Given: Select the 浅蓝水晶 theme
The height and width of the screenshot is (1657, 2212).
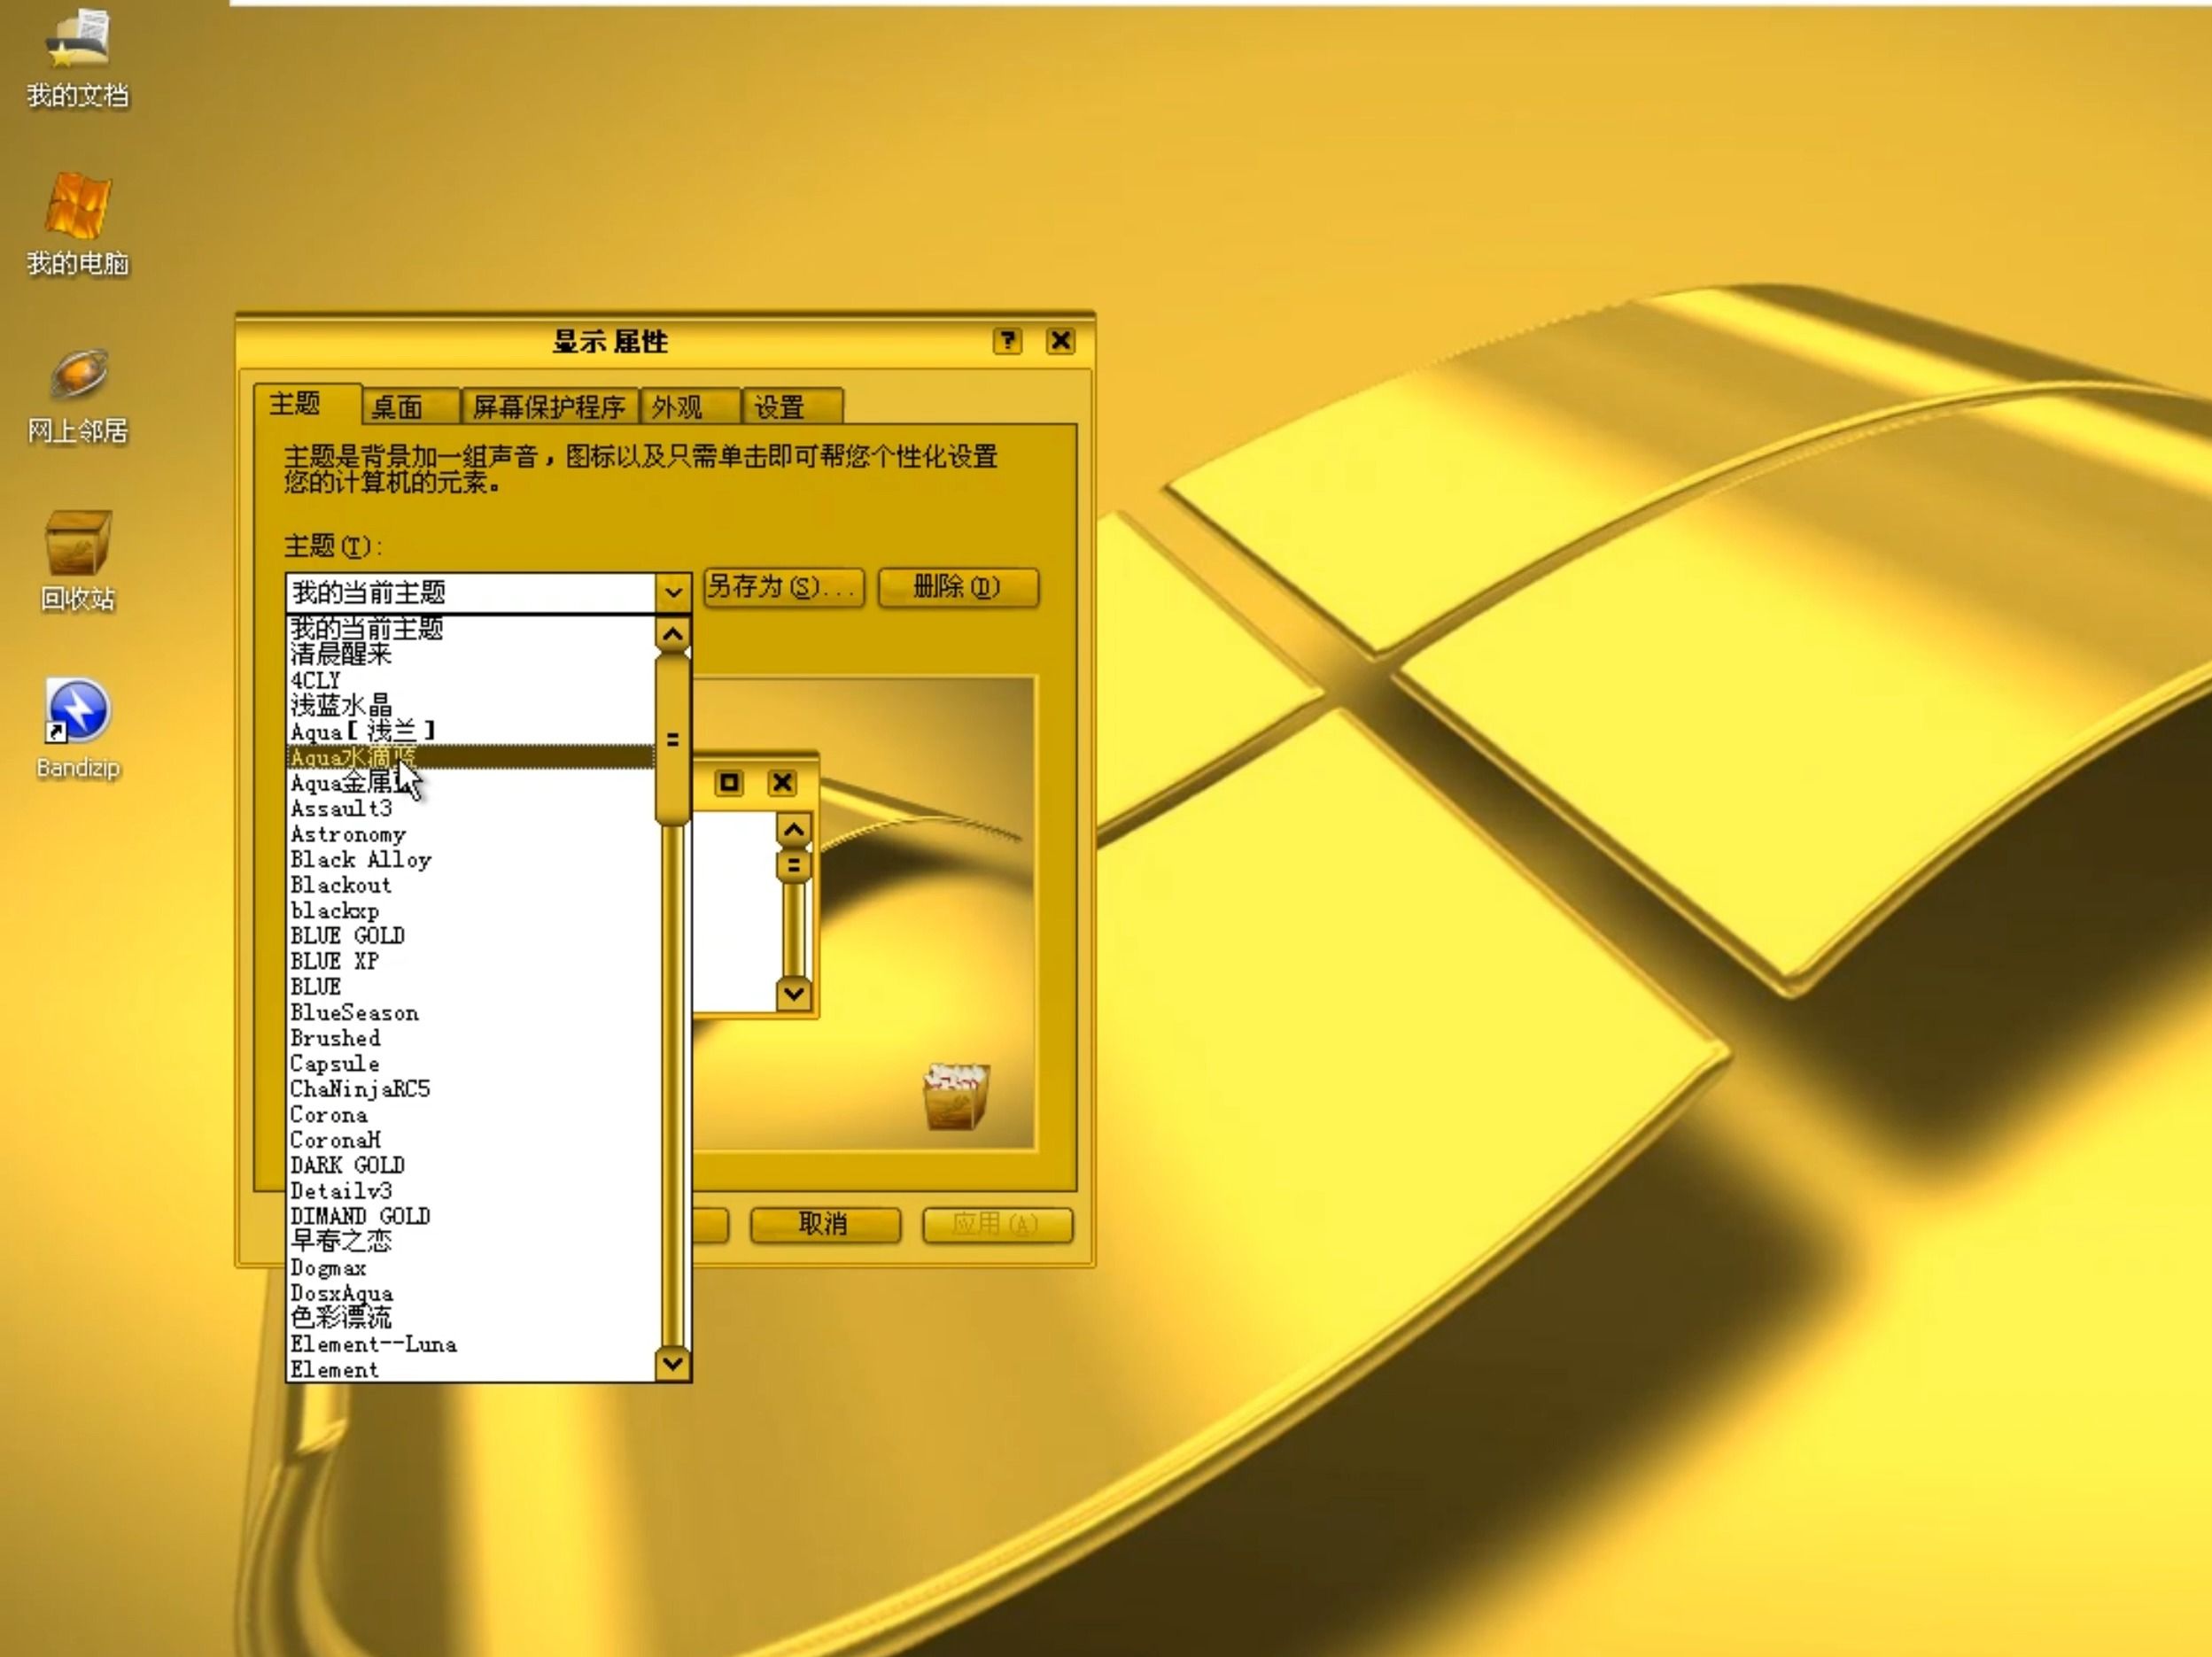Looking at the screenshot, I should (x=471, y=706).
